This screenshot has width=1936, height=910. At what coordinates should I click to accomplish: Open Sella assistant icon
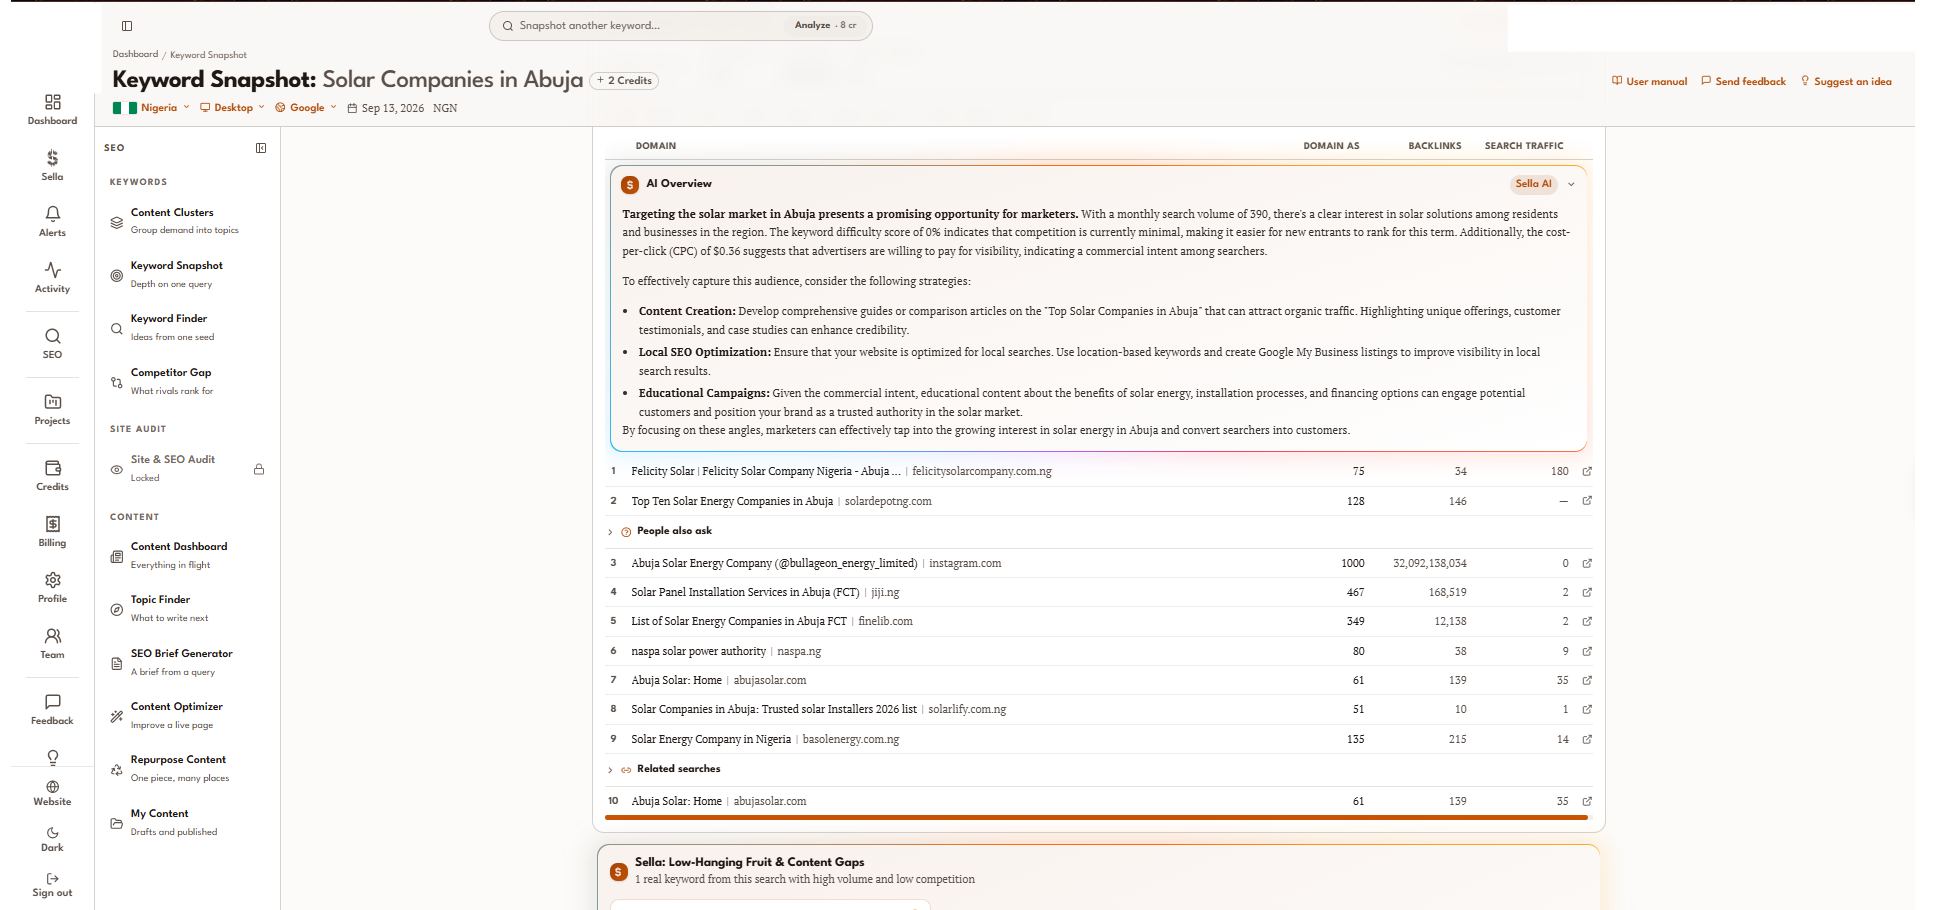click(53, 158)
